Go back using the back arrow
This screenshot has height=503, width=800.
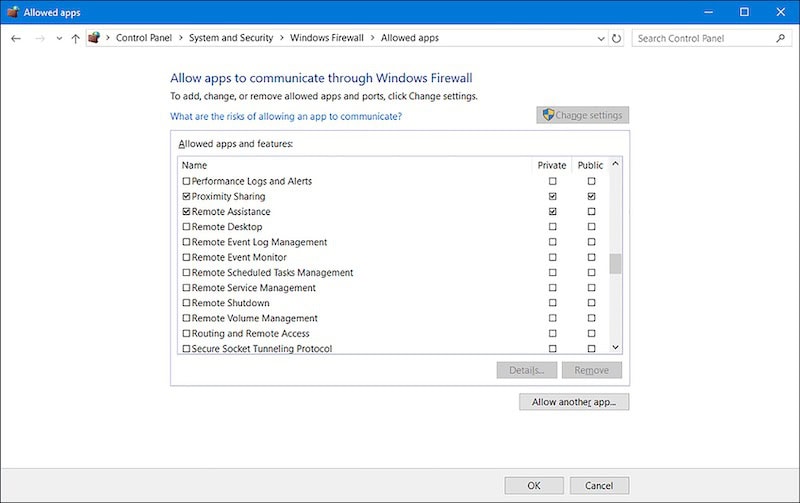point(16,38)
